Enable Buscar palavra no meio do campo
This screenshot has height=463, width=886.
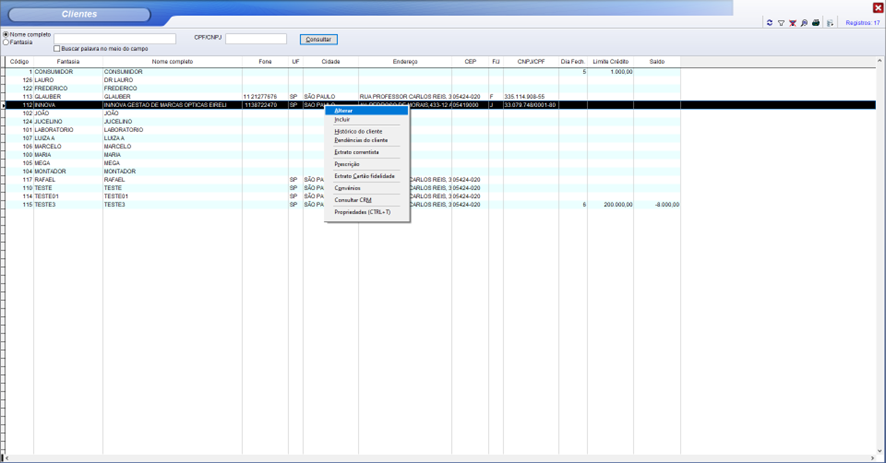57,49
